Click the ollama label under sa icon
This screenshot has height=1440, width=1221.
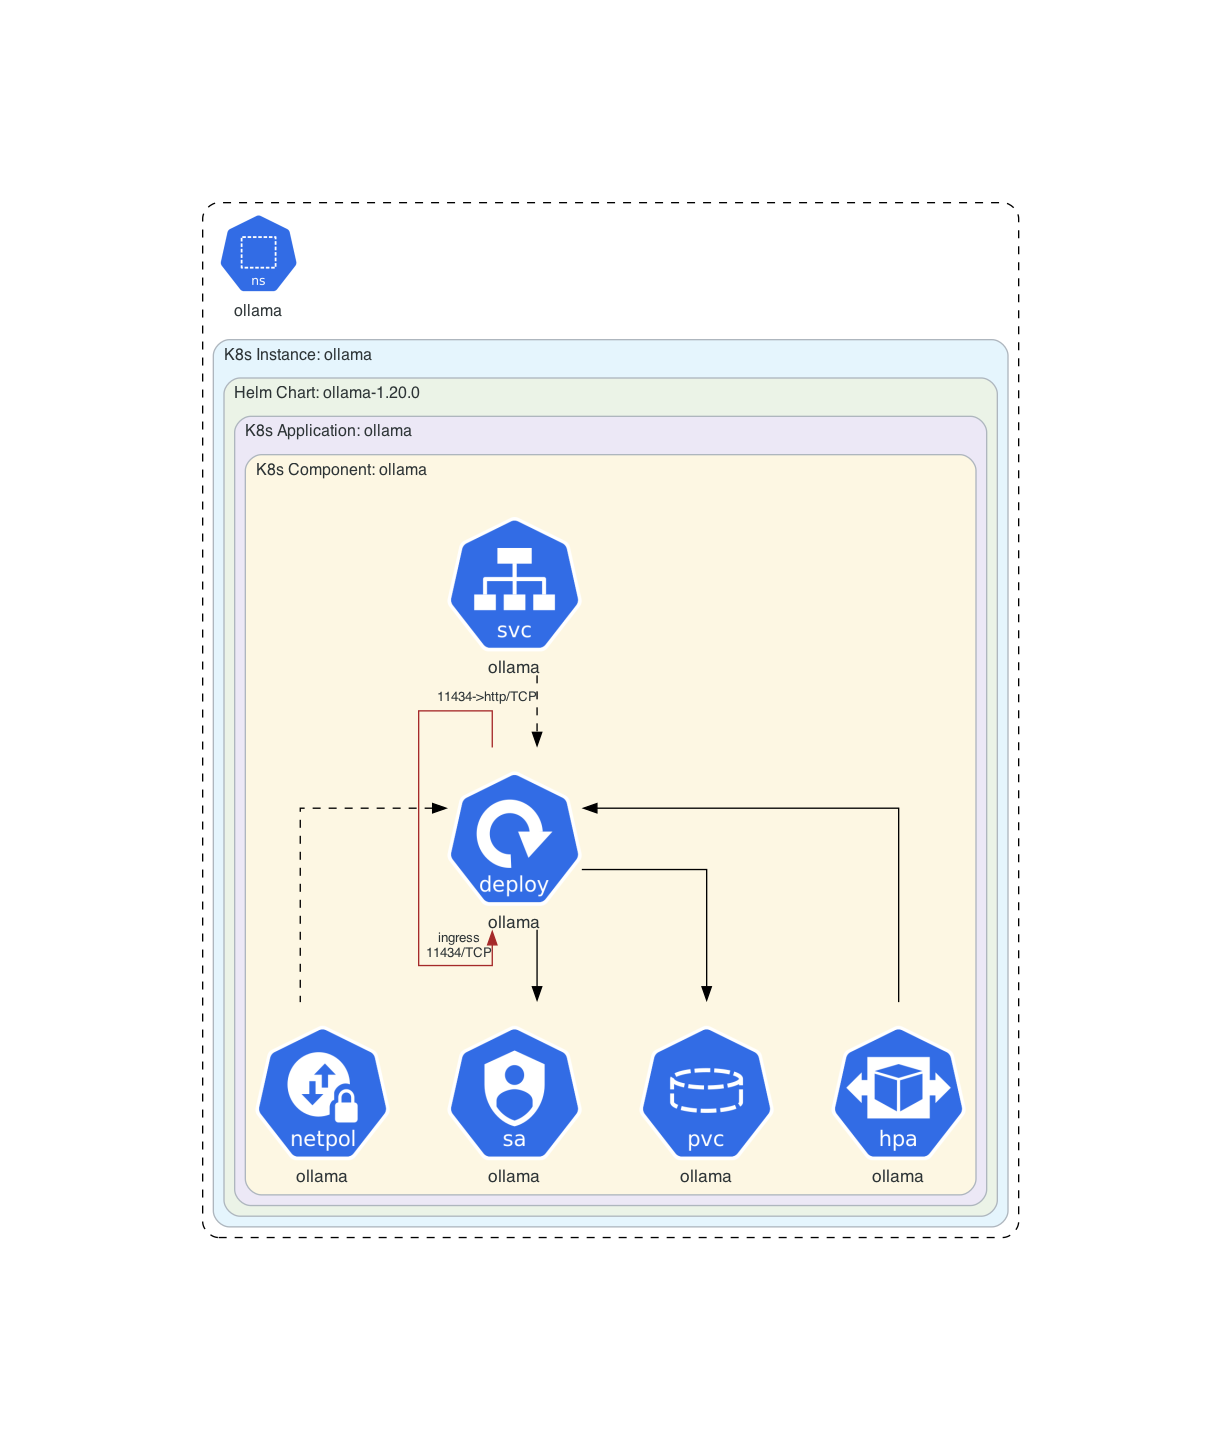click(x=514, y=1176)
